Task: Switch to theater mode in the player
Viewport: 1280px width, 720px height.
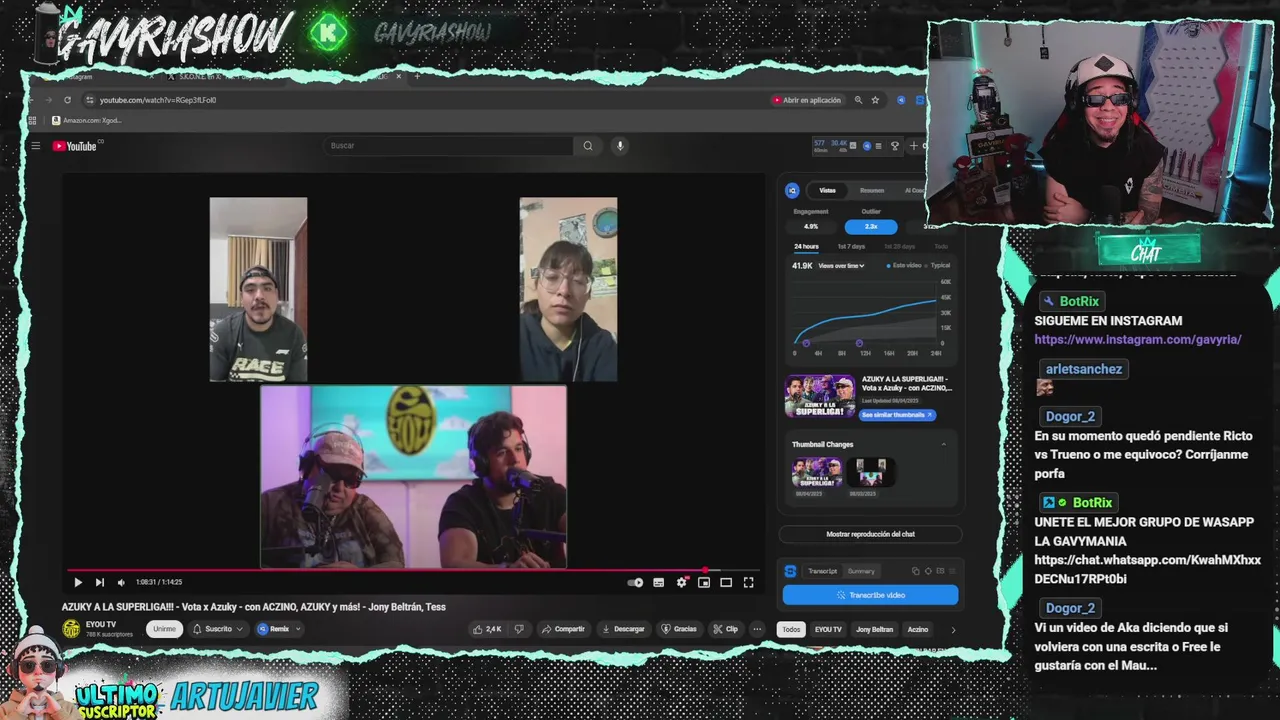Action: coord(726,582)
